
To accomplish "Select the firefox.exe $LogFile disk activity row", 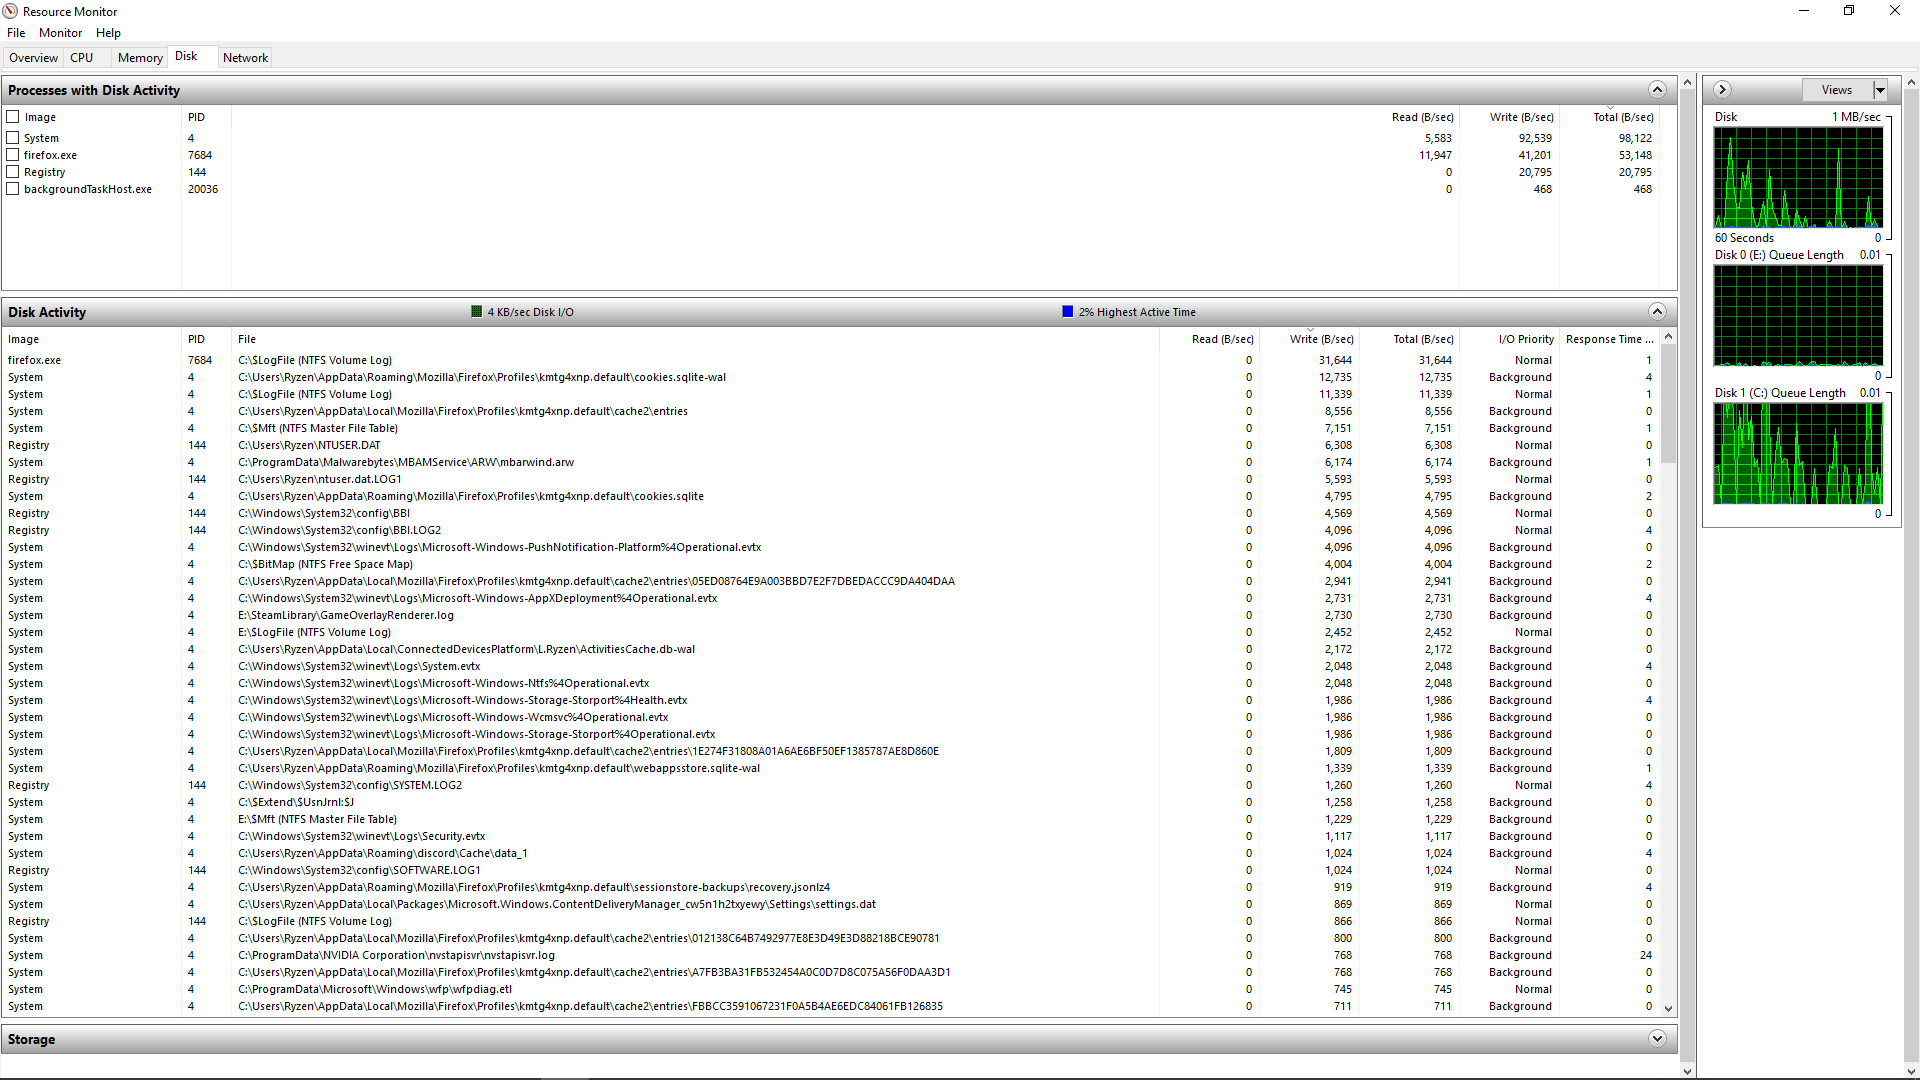I will [830, 360].
